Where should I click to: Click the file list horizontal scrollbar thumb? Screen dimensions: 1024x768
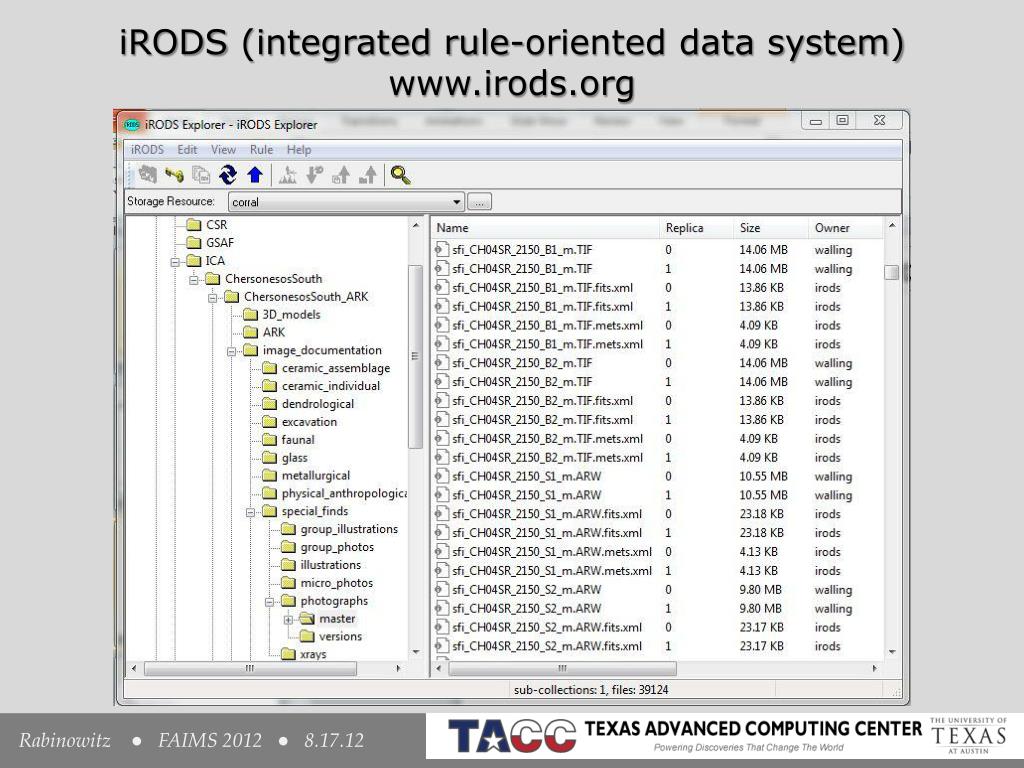tap(562, 669)
